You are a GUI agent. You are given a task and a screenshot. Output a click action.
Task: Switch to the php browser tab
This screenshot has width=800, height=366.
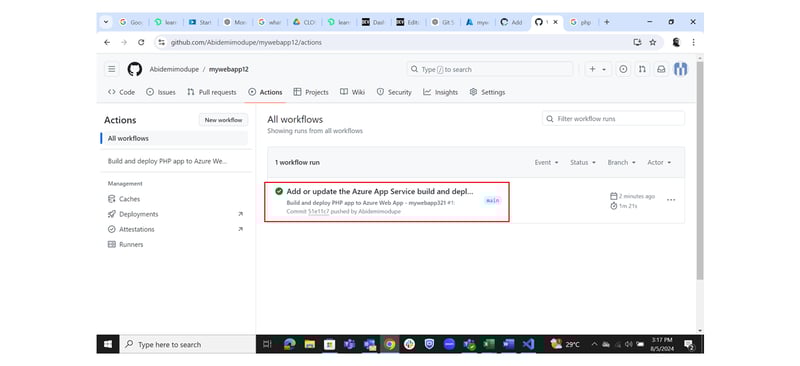581,22
